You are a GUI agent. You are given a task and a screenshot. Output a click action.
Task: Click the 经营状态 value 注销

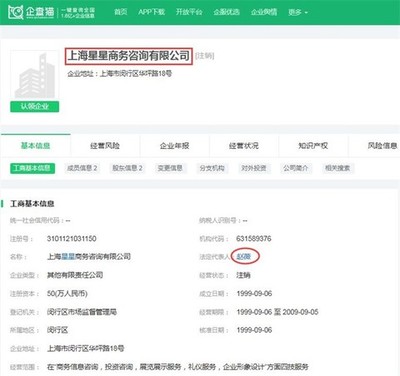coord(243,275)
